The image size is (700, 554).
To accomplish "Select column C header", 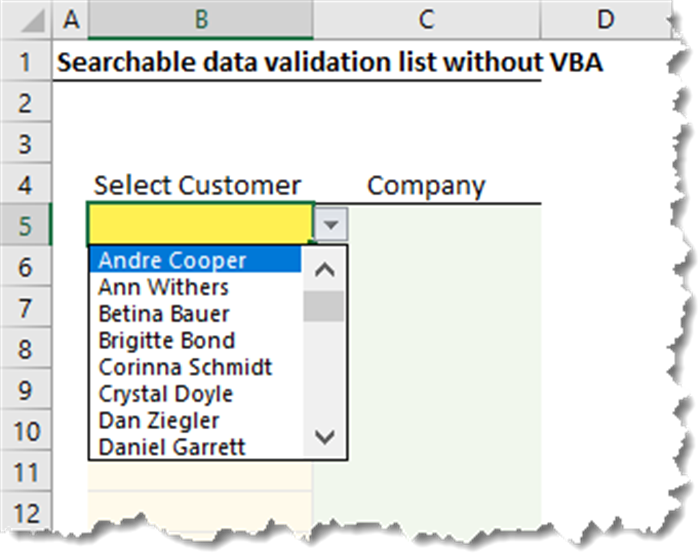I will coord(426,18).
